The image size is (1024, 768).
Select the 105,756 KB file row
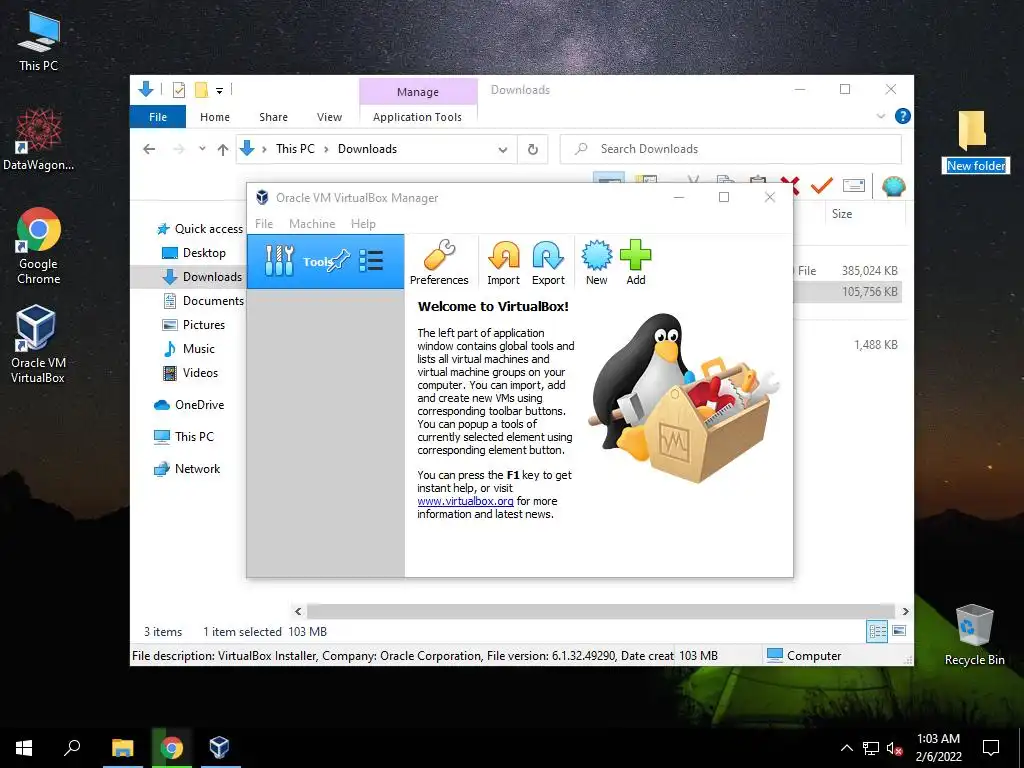point(848,292)
